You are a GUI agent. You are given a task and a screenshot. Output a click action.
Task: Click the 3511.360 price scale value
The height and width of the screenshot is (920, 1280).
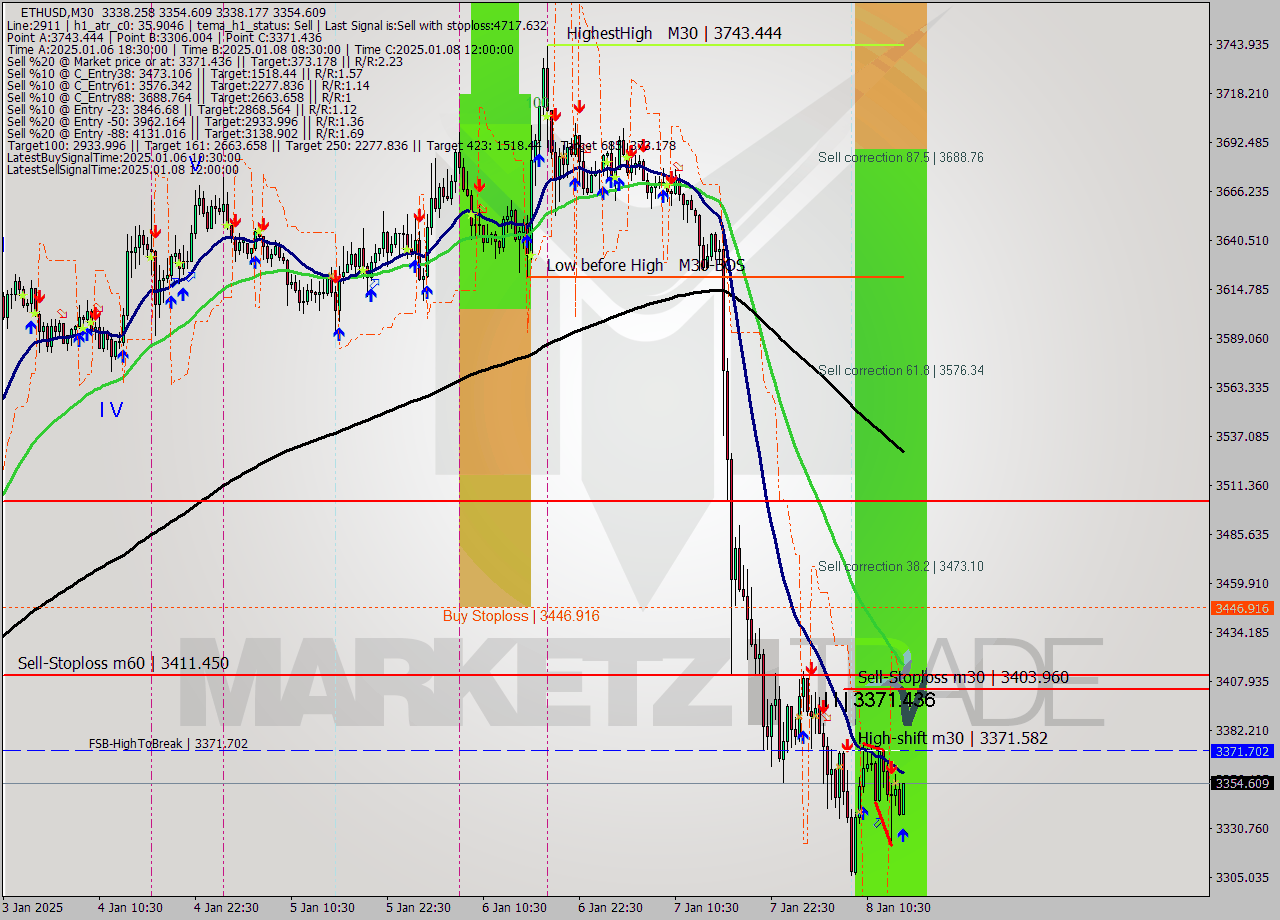tap(1241, 485)
